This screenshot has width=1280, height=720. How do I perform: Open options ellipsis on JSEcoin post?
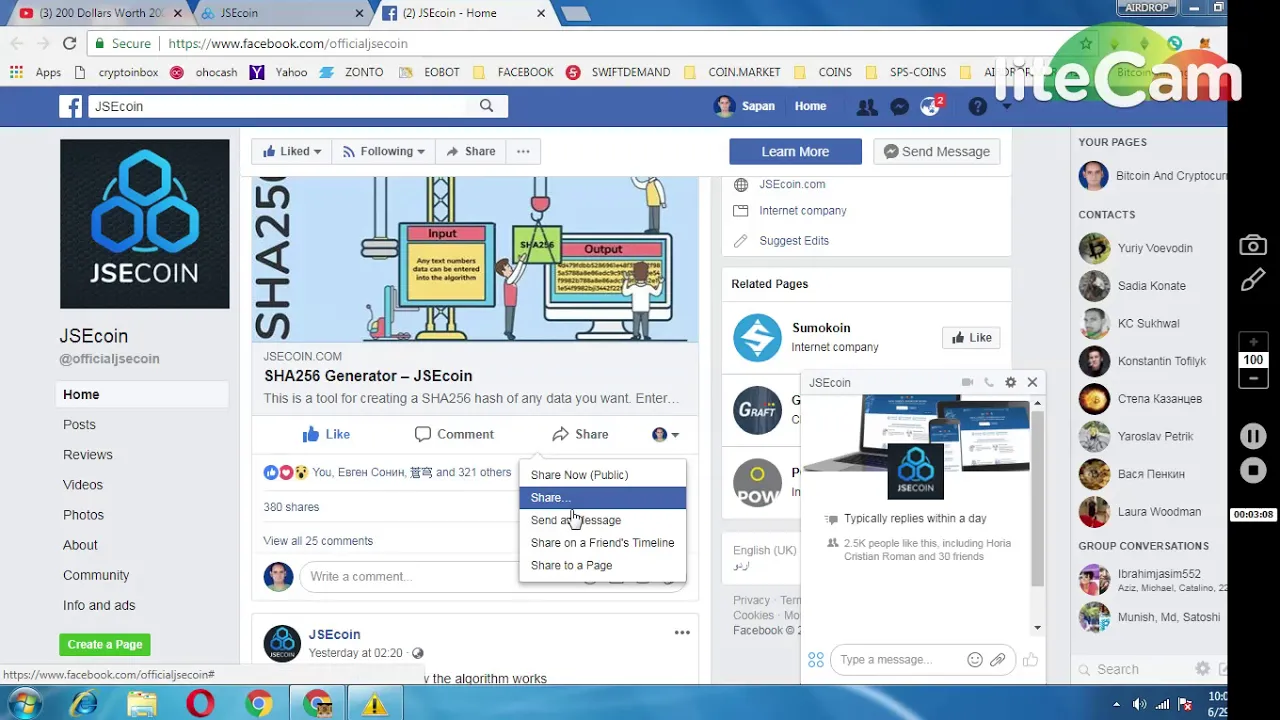point(682,632)
